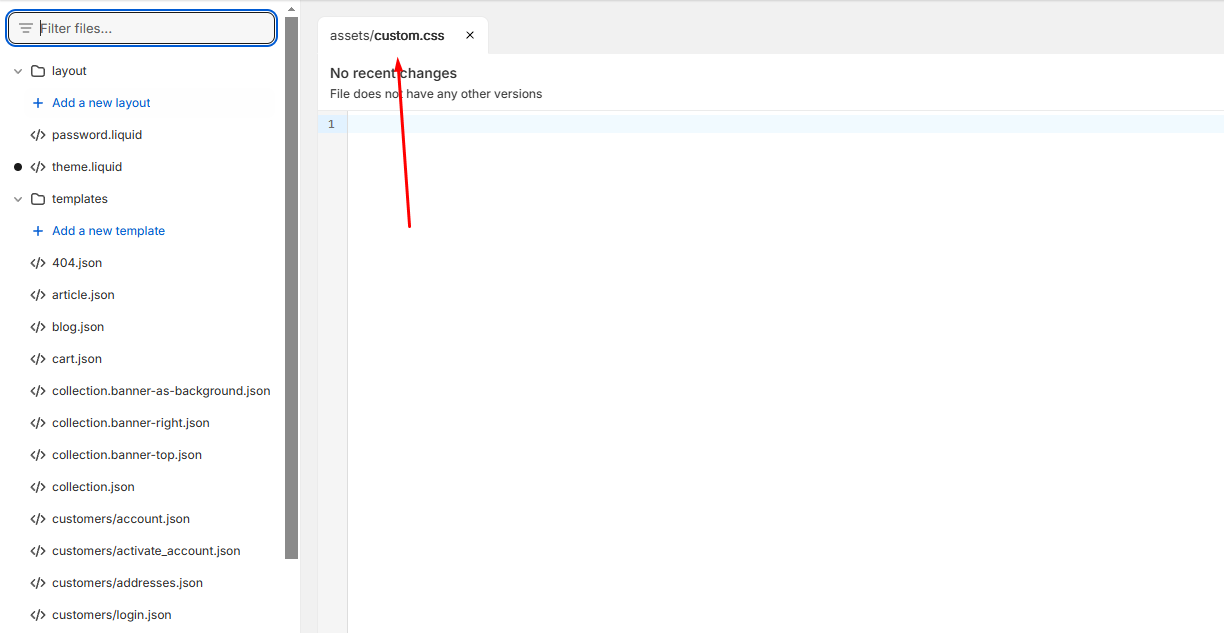Click plus icon beside Add a new layout
Image resolution: width=1224 pixels, height=633 pixels.
[x=38, y=103]
